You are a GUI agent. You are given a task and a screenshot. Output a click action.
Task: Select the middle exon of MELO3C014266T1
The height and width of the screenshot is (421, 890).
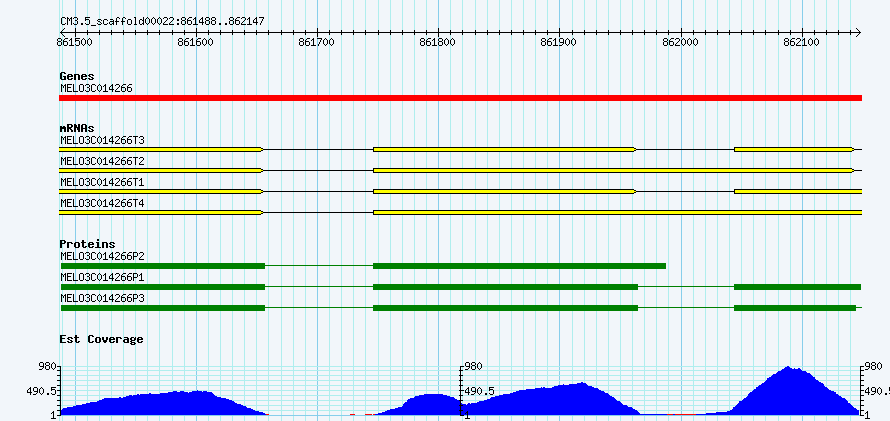click(505, 191)
